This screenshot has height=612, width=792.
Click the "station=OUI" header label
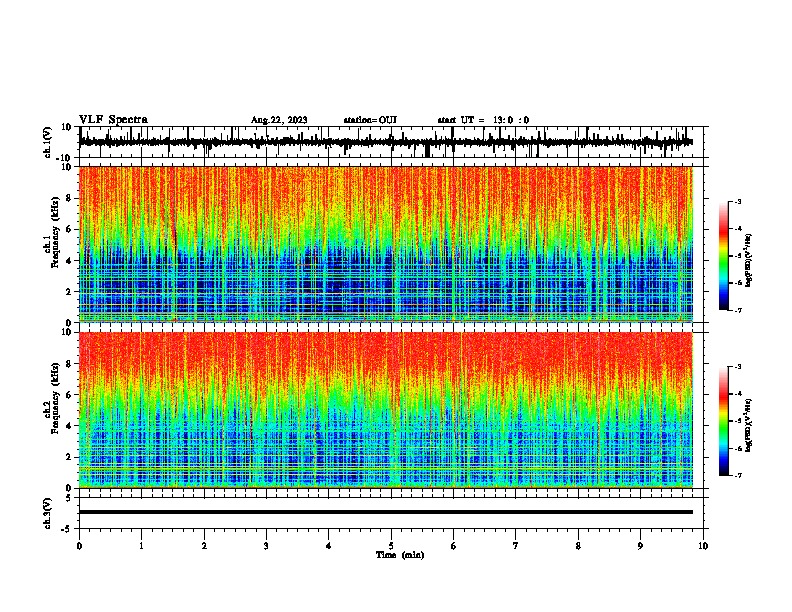click(x=370, y=120)
